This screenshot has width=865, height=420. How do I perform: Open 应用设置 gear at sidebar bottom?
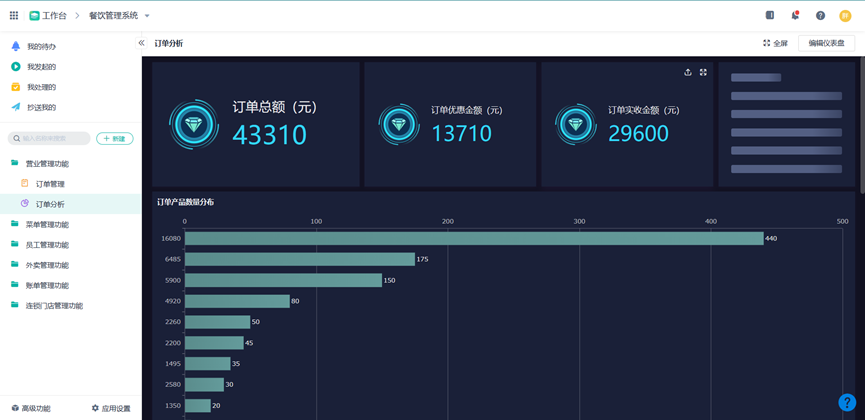(x=111, y=408)
